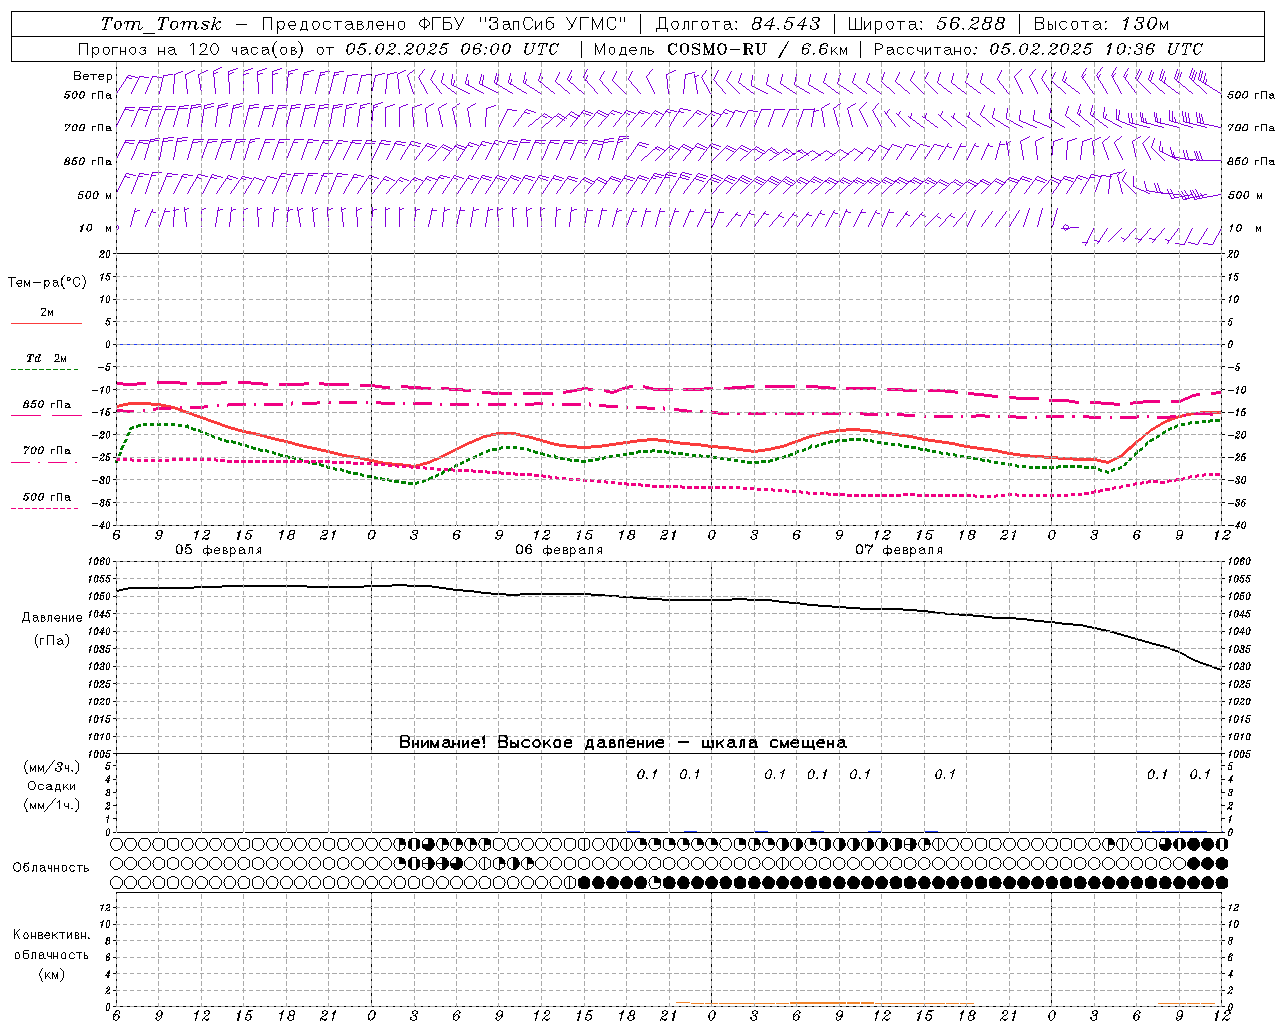Select the 850 гПа temperature legend entry
The image size is (1280, 1024).
coord(46,409)
